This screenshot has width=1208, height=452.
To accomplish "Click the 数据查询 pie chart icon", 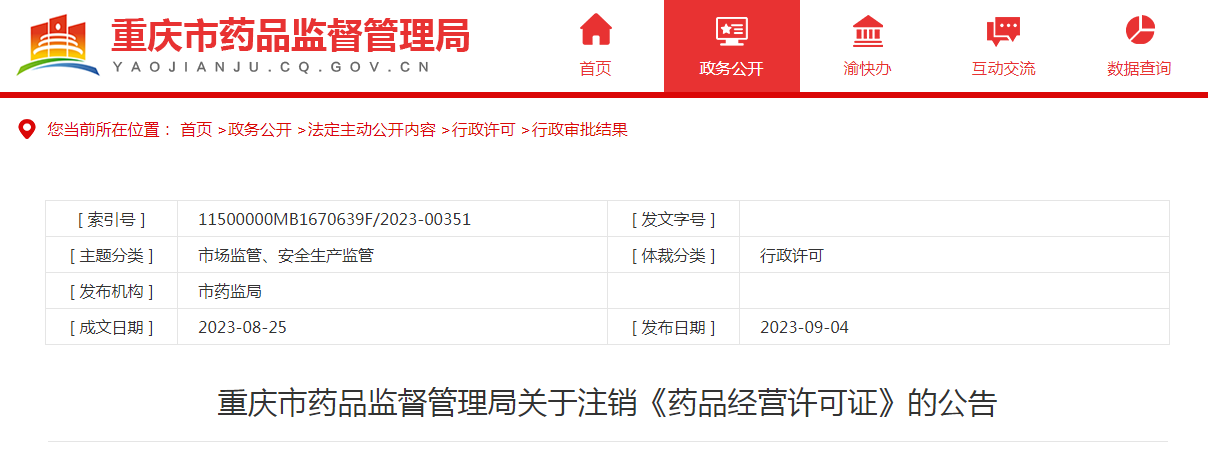I will (1139, 30).
